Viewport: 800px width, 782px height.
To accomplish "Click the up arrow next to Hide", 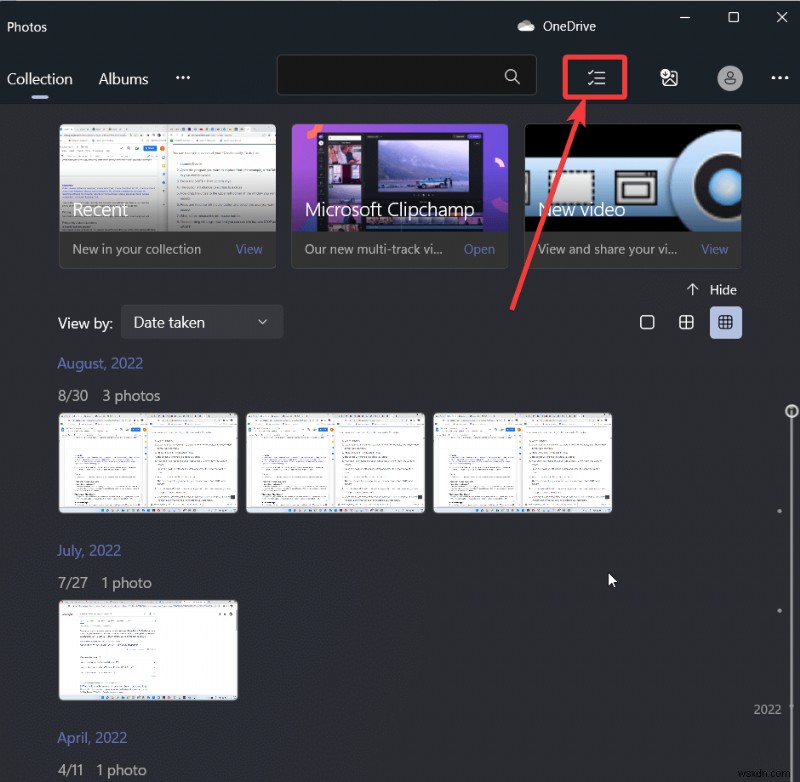I will 694,289.
